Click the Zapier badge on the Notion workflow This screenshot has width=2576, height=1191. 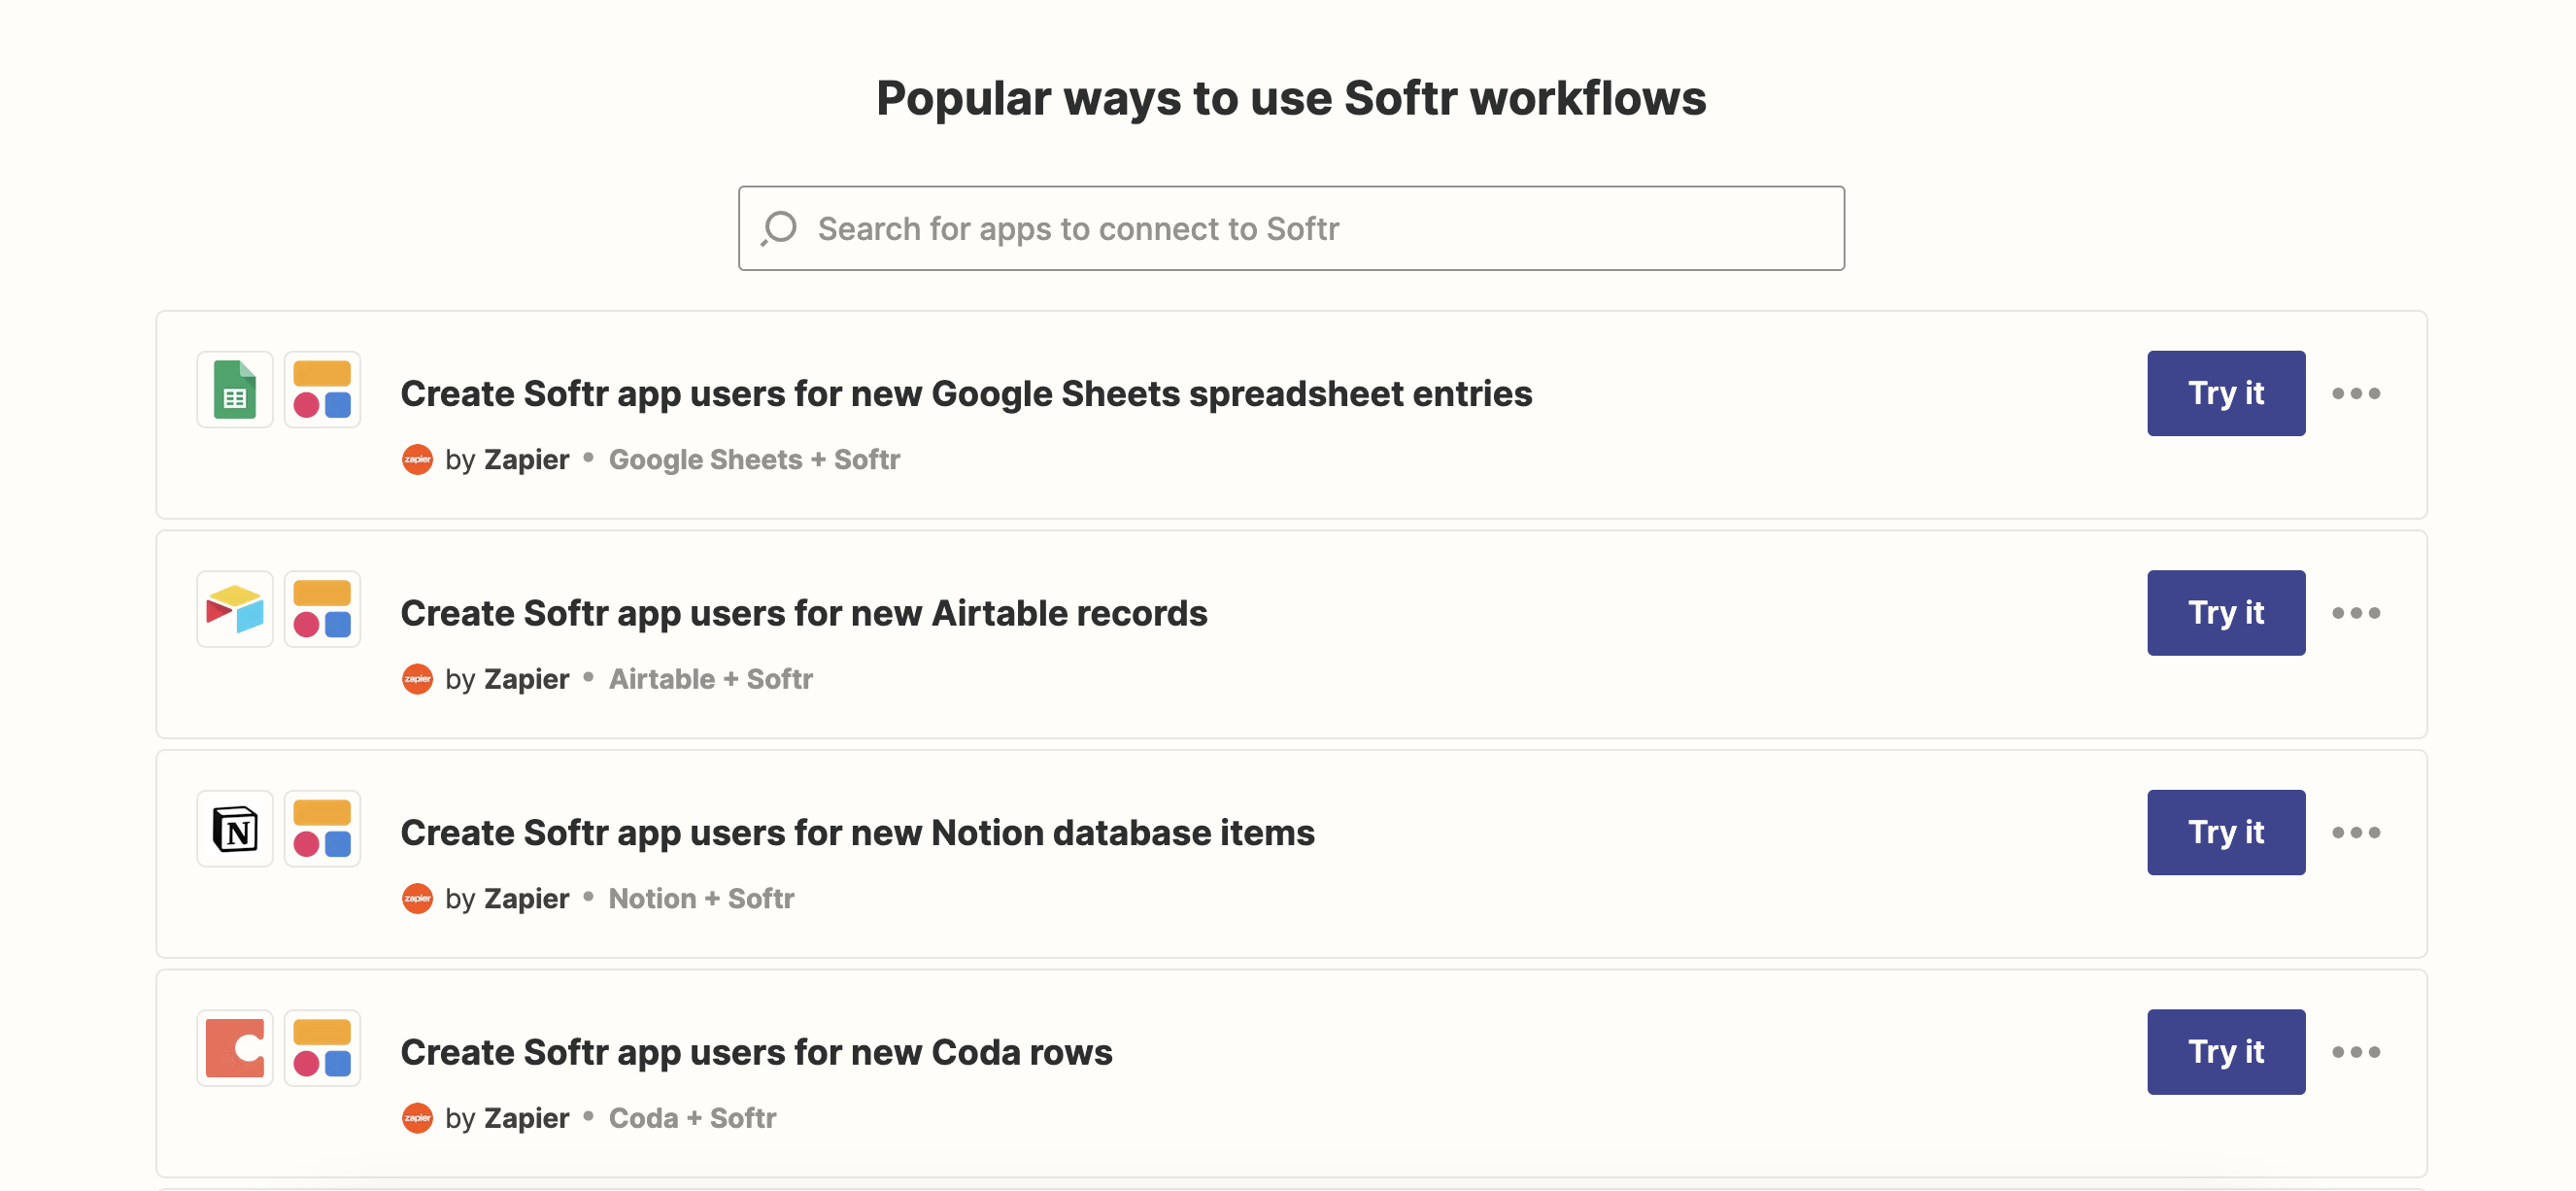point(418,898)
